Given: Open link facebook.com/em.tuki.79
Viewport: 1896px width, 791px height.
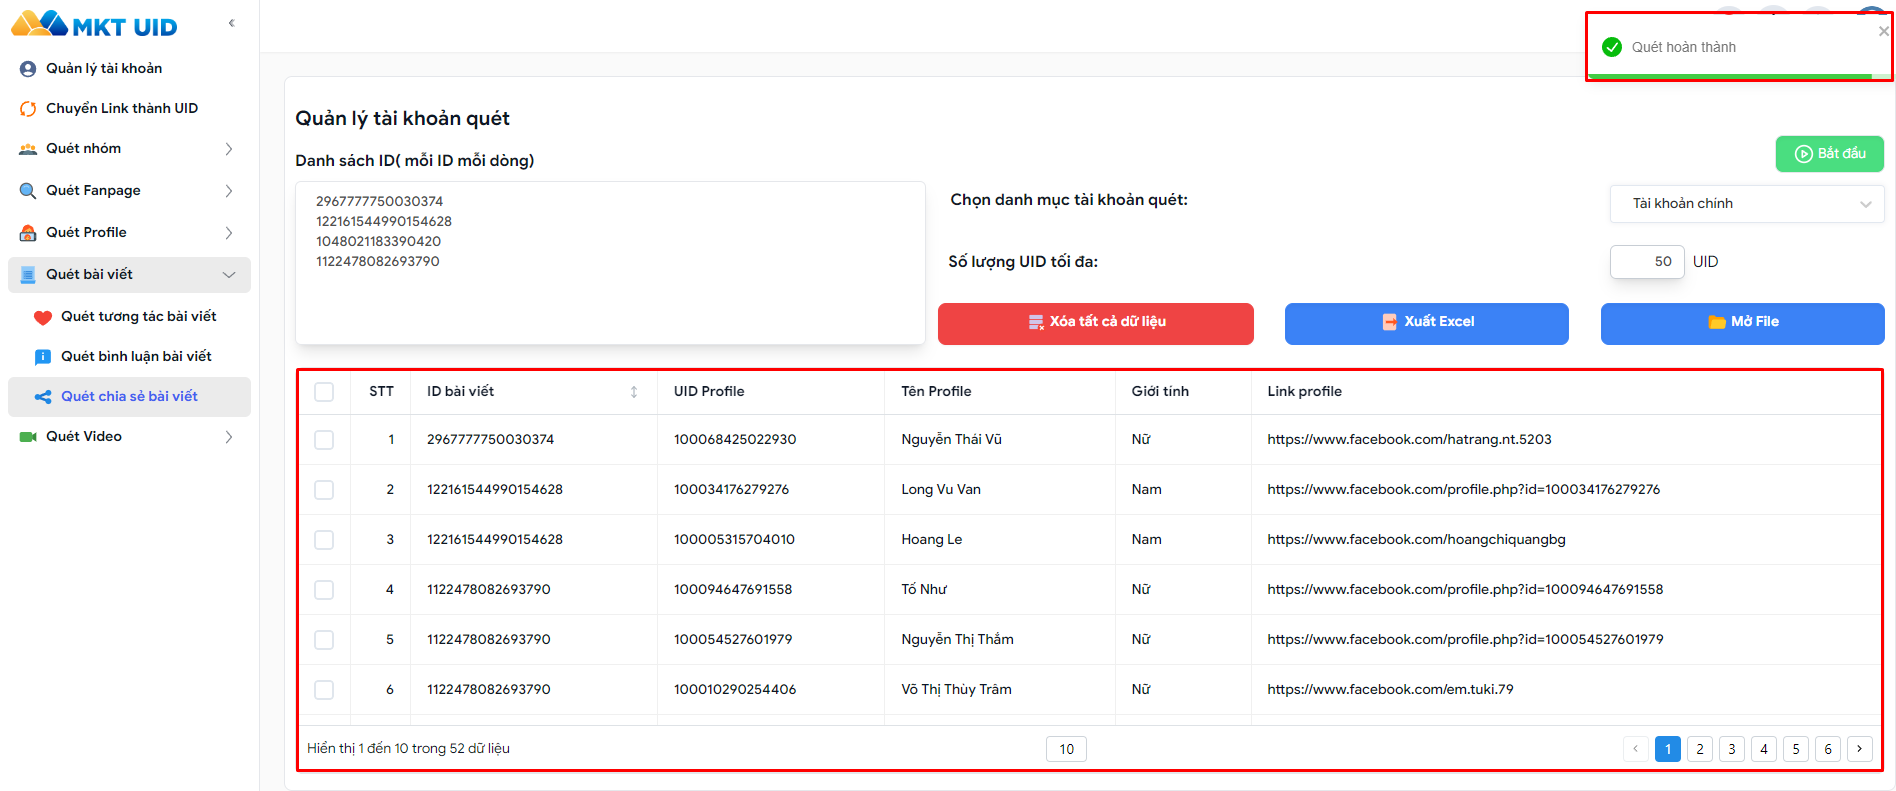Looking at the screenshot, I should coord(1390,690).
